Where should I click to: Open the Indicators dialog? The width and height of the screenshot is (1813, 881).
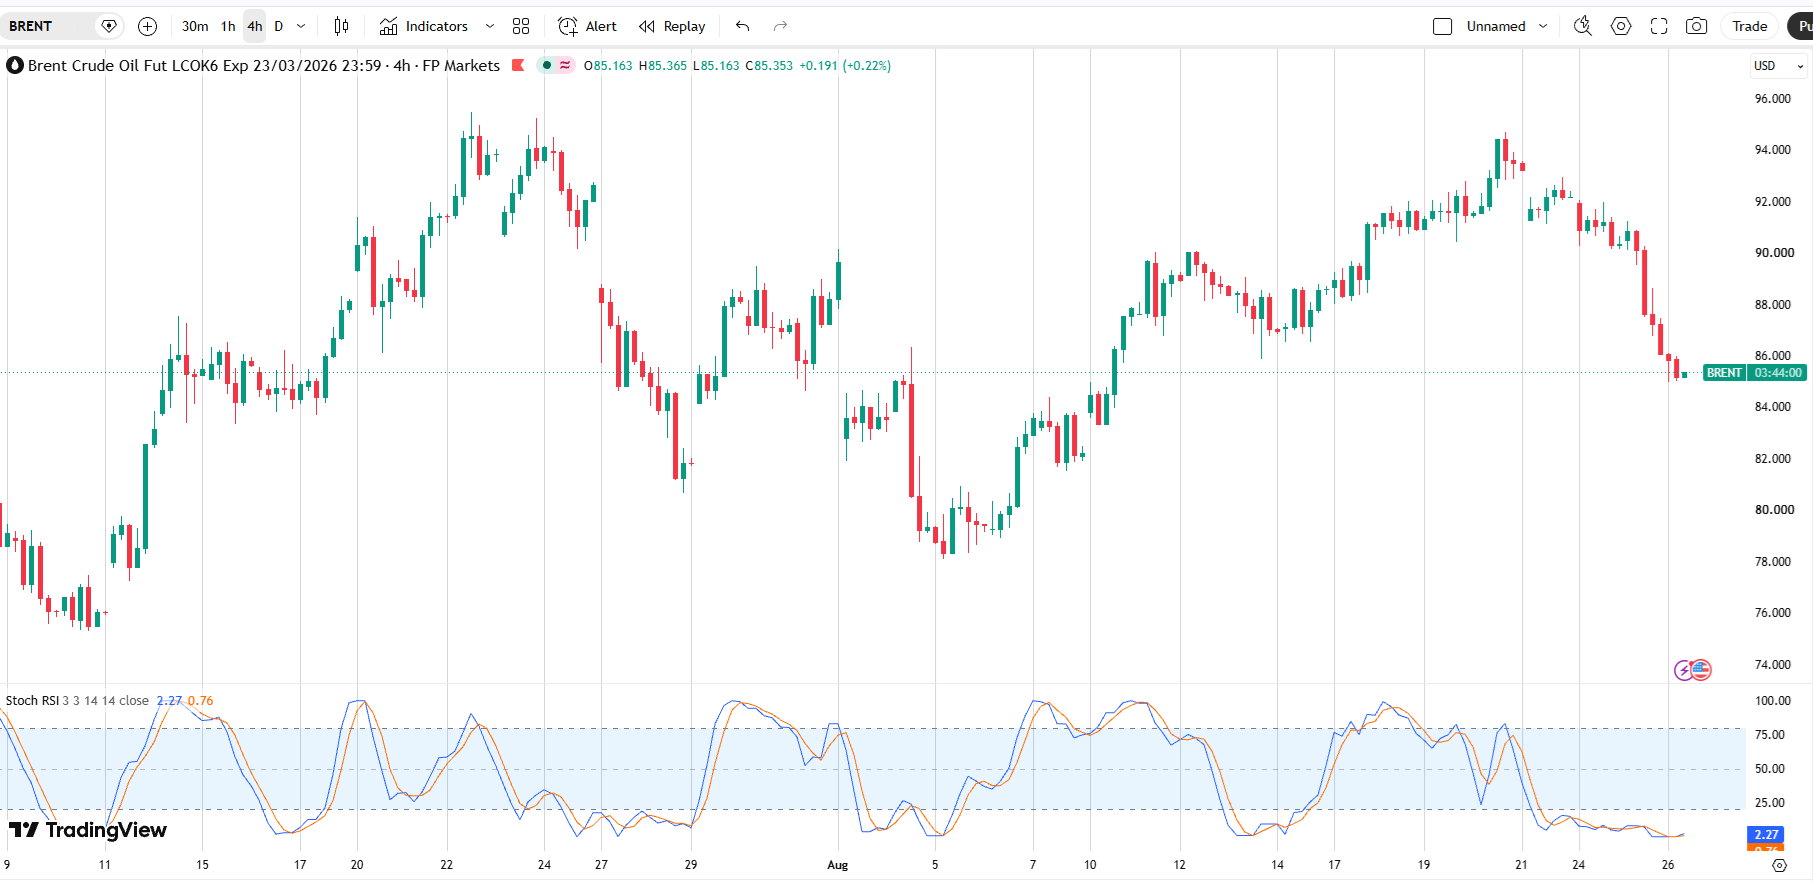click(424, 26)
